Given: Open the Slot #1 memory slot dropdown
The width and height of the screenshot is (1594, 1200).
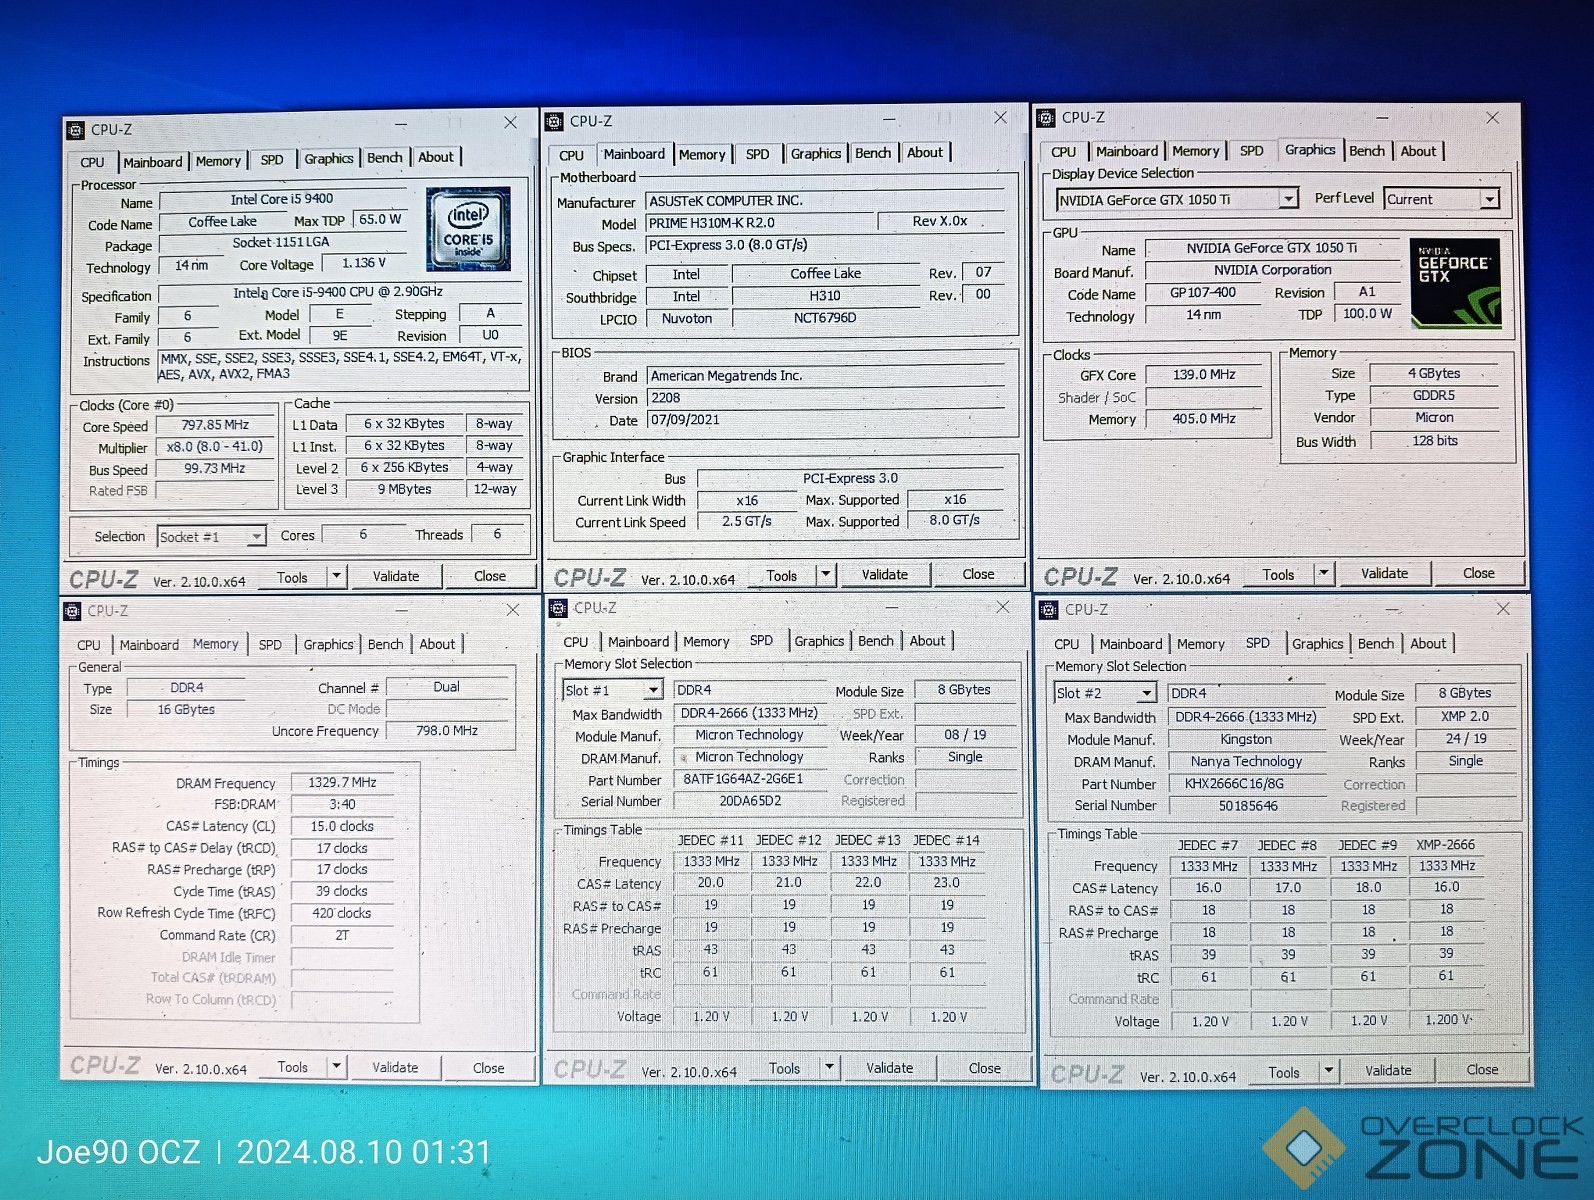Looking at the screenshot, I should click(653, 690).
